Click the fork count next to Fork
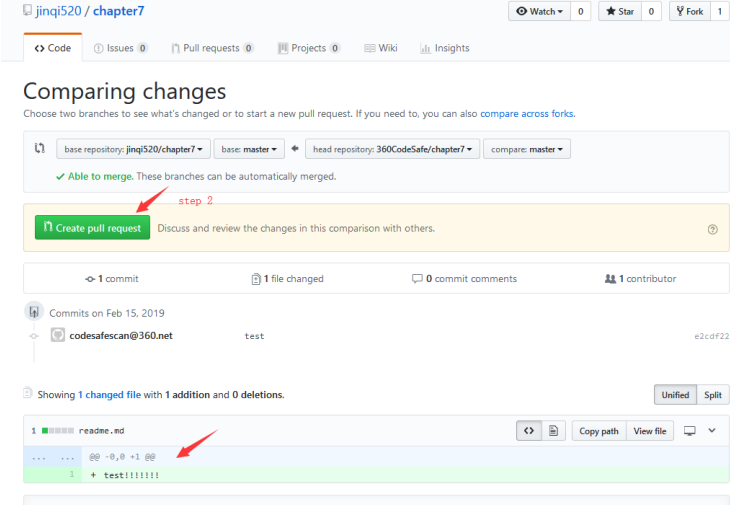 tap(720, 11)
